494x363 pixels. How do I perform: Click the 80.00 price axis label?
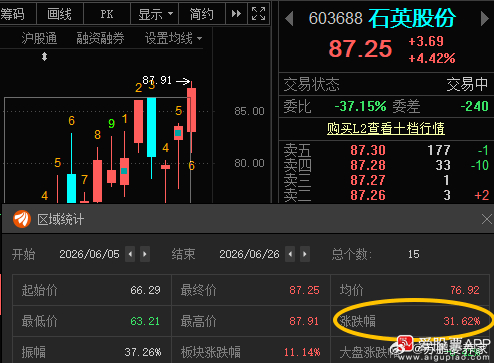click(249, 163)
